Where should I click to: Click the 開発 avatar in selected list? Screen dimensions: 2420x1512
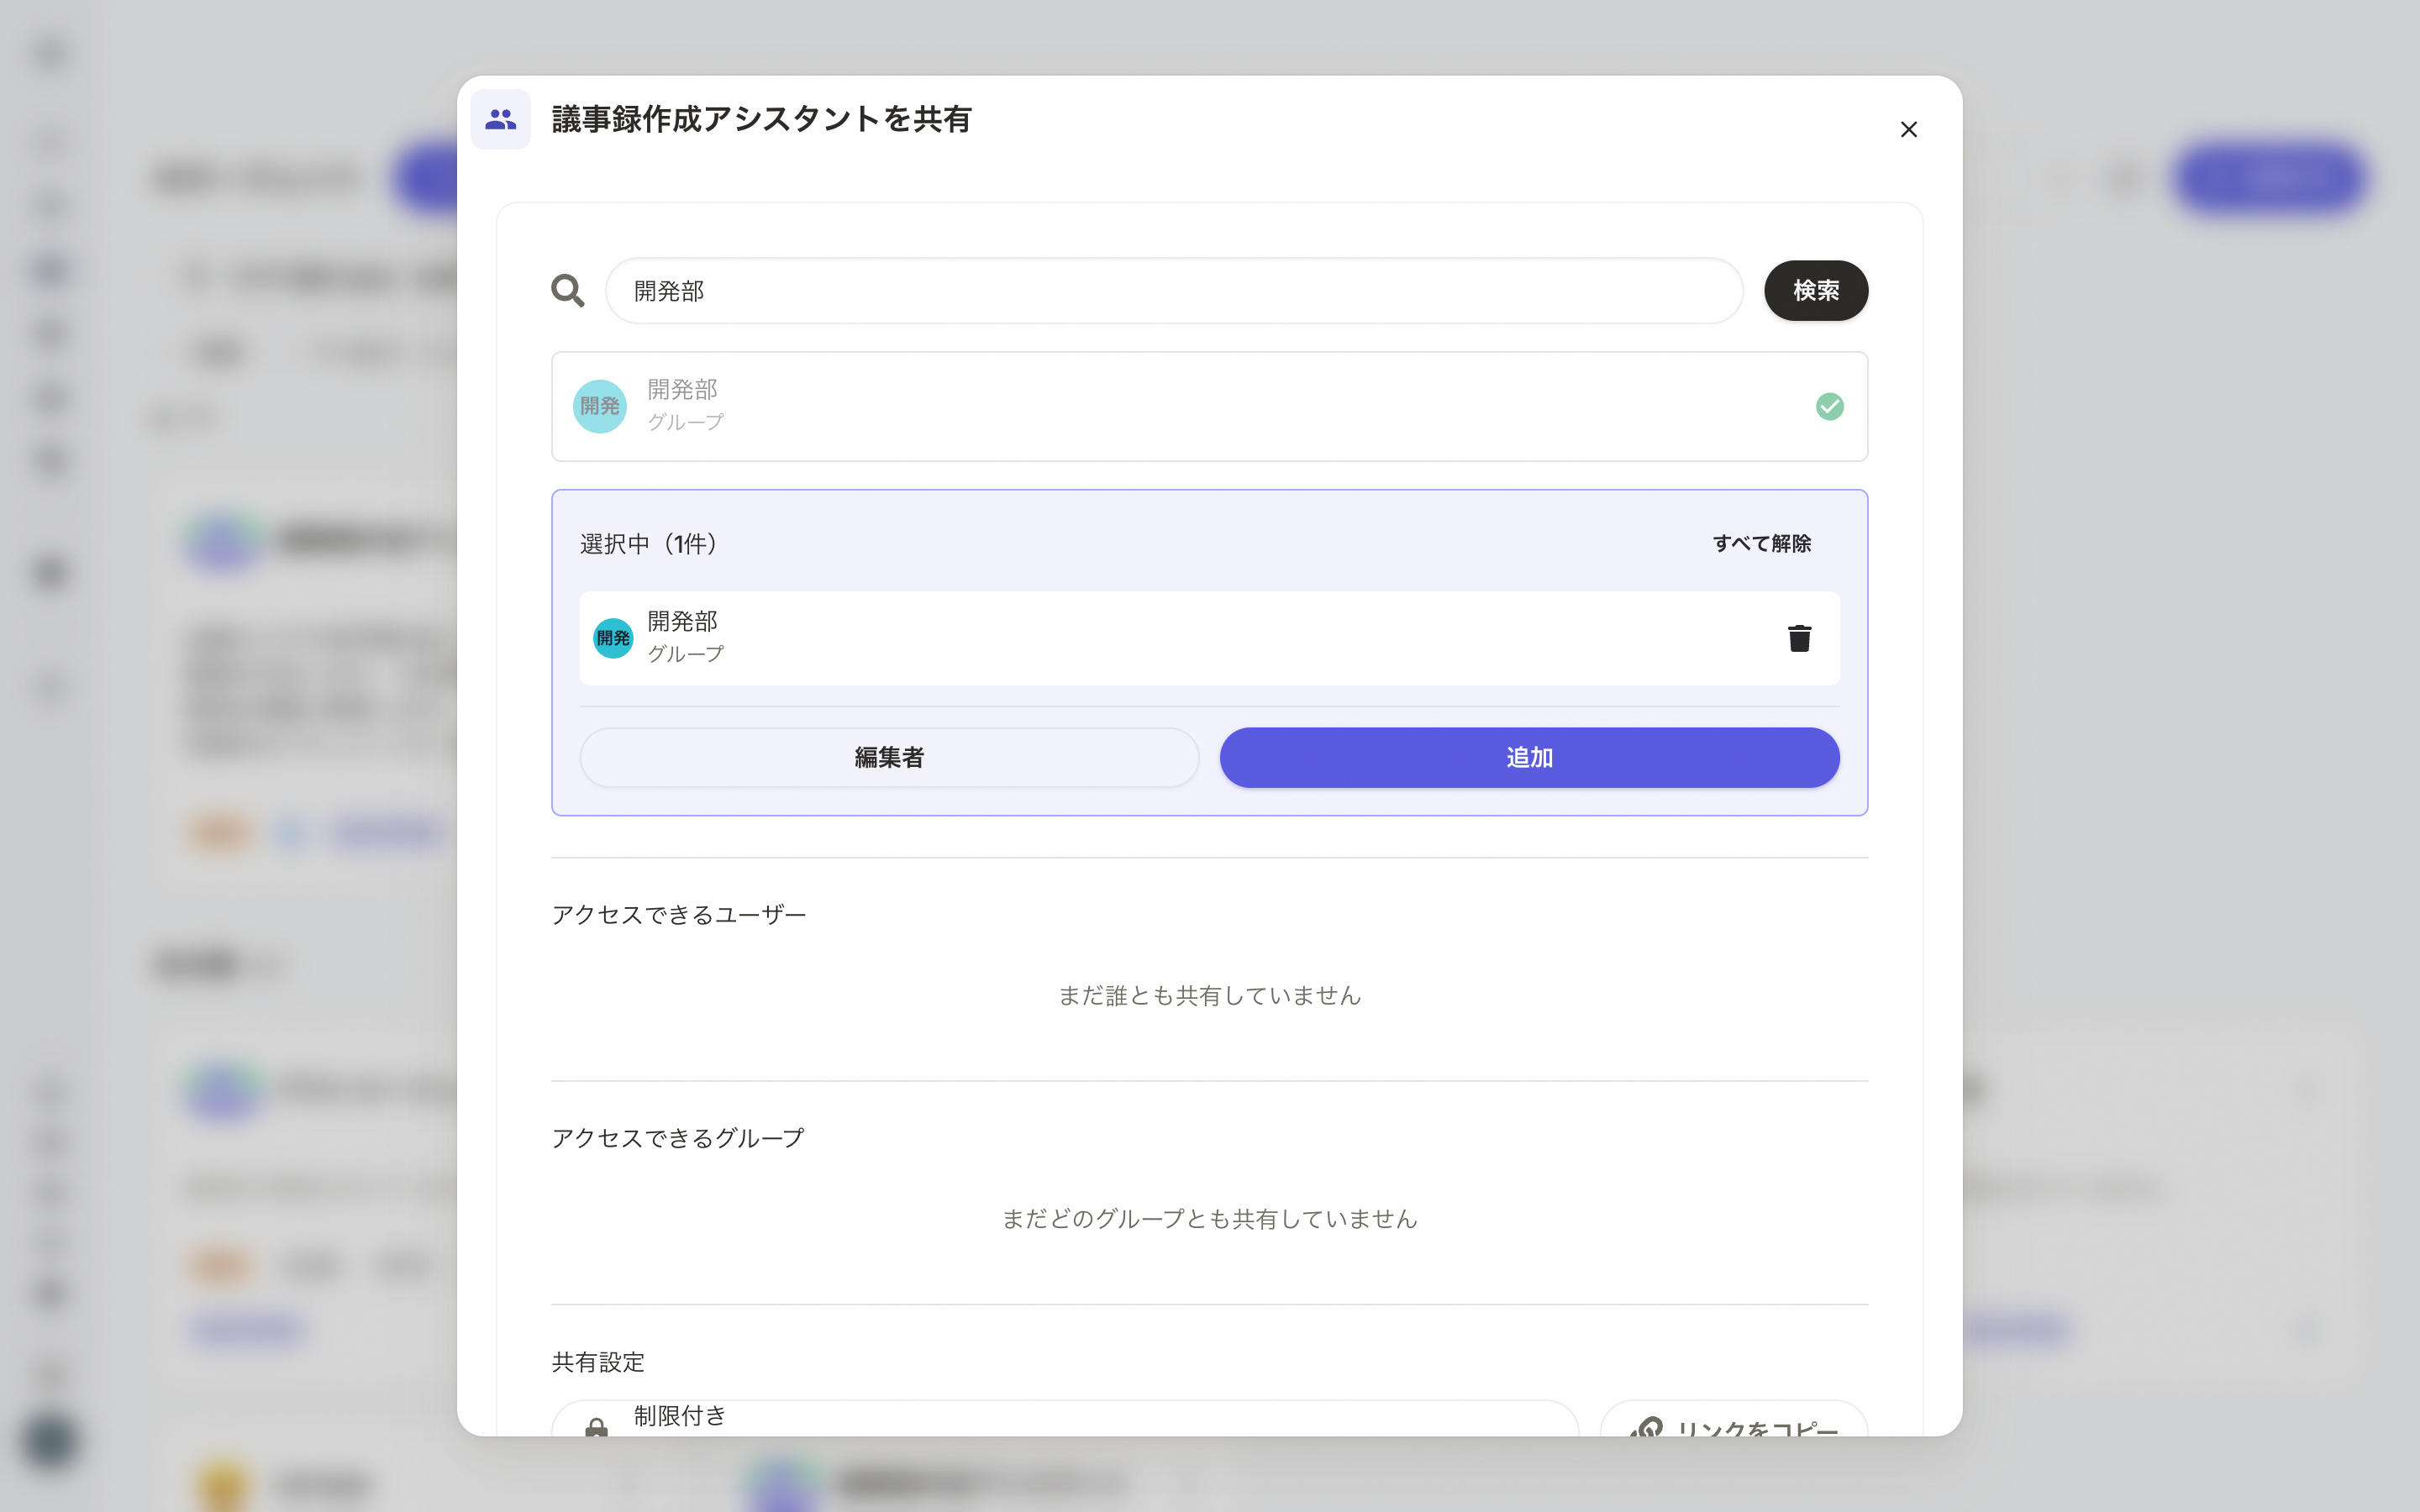coord(613,638)
